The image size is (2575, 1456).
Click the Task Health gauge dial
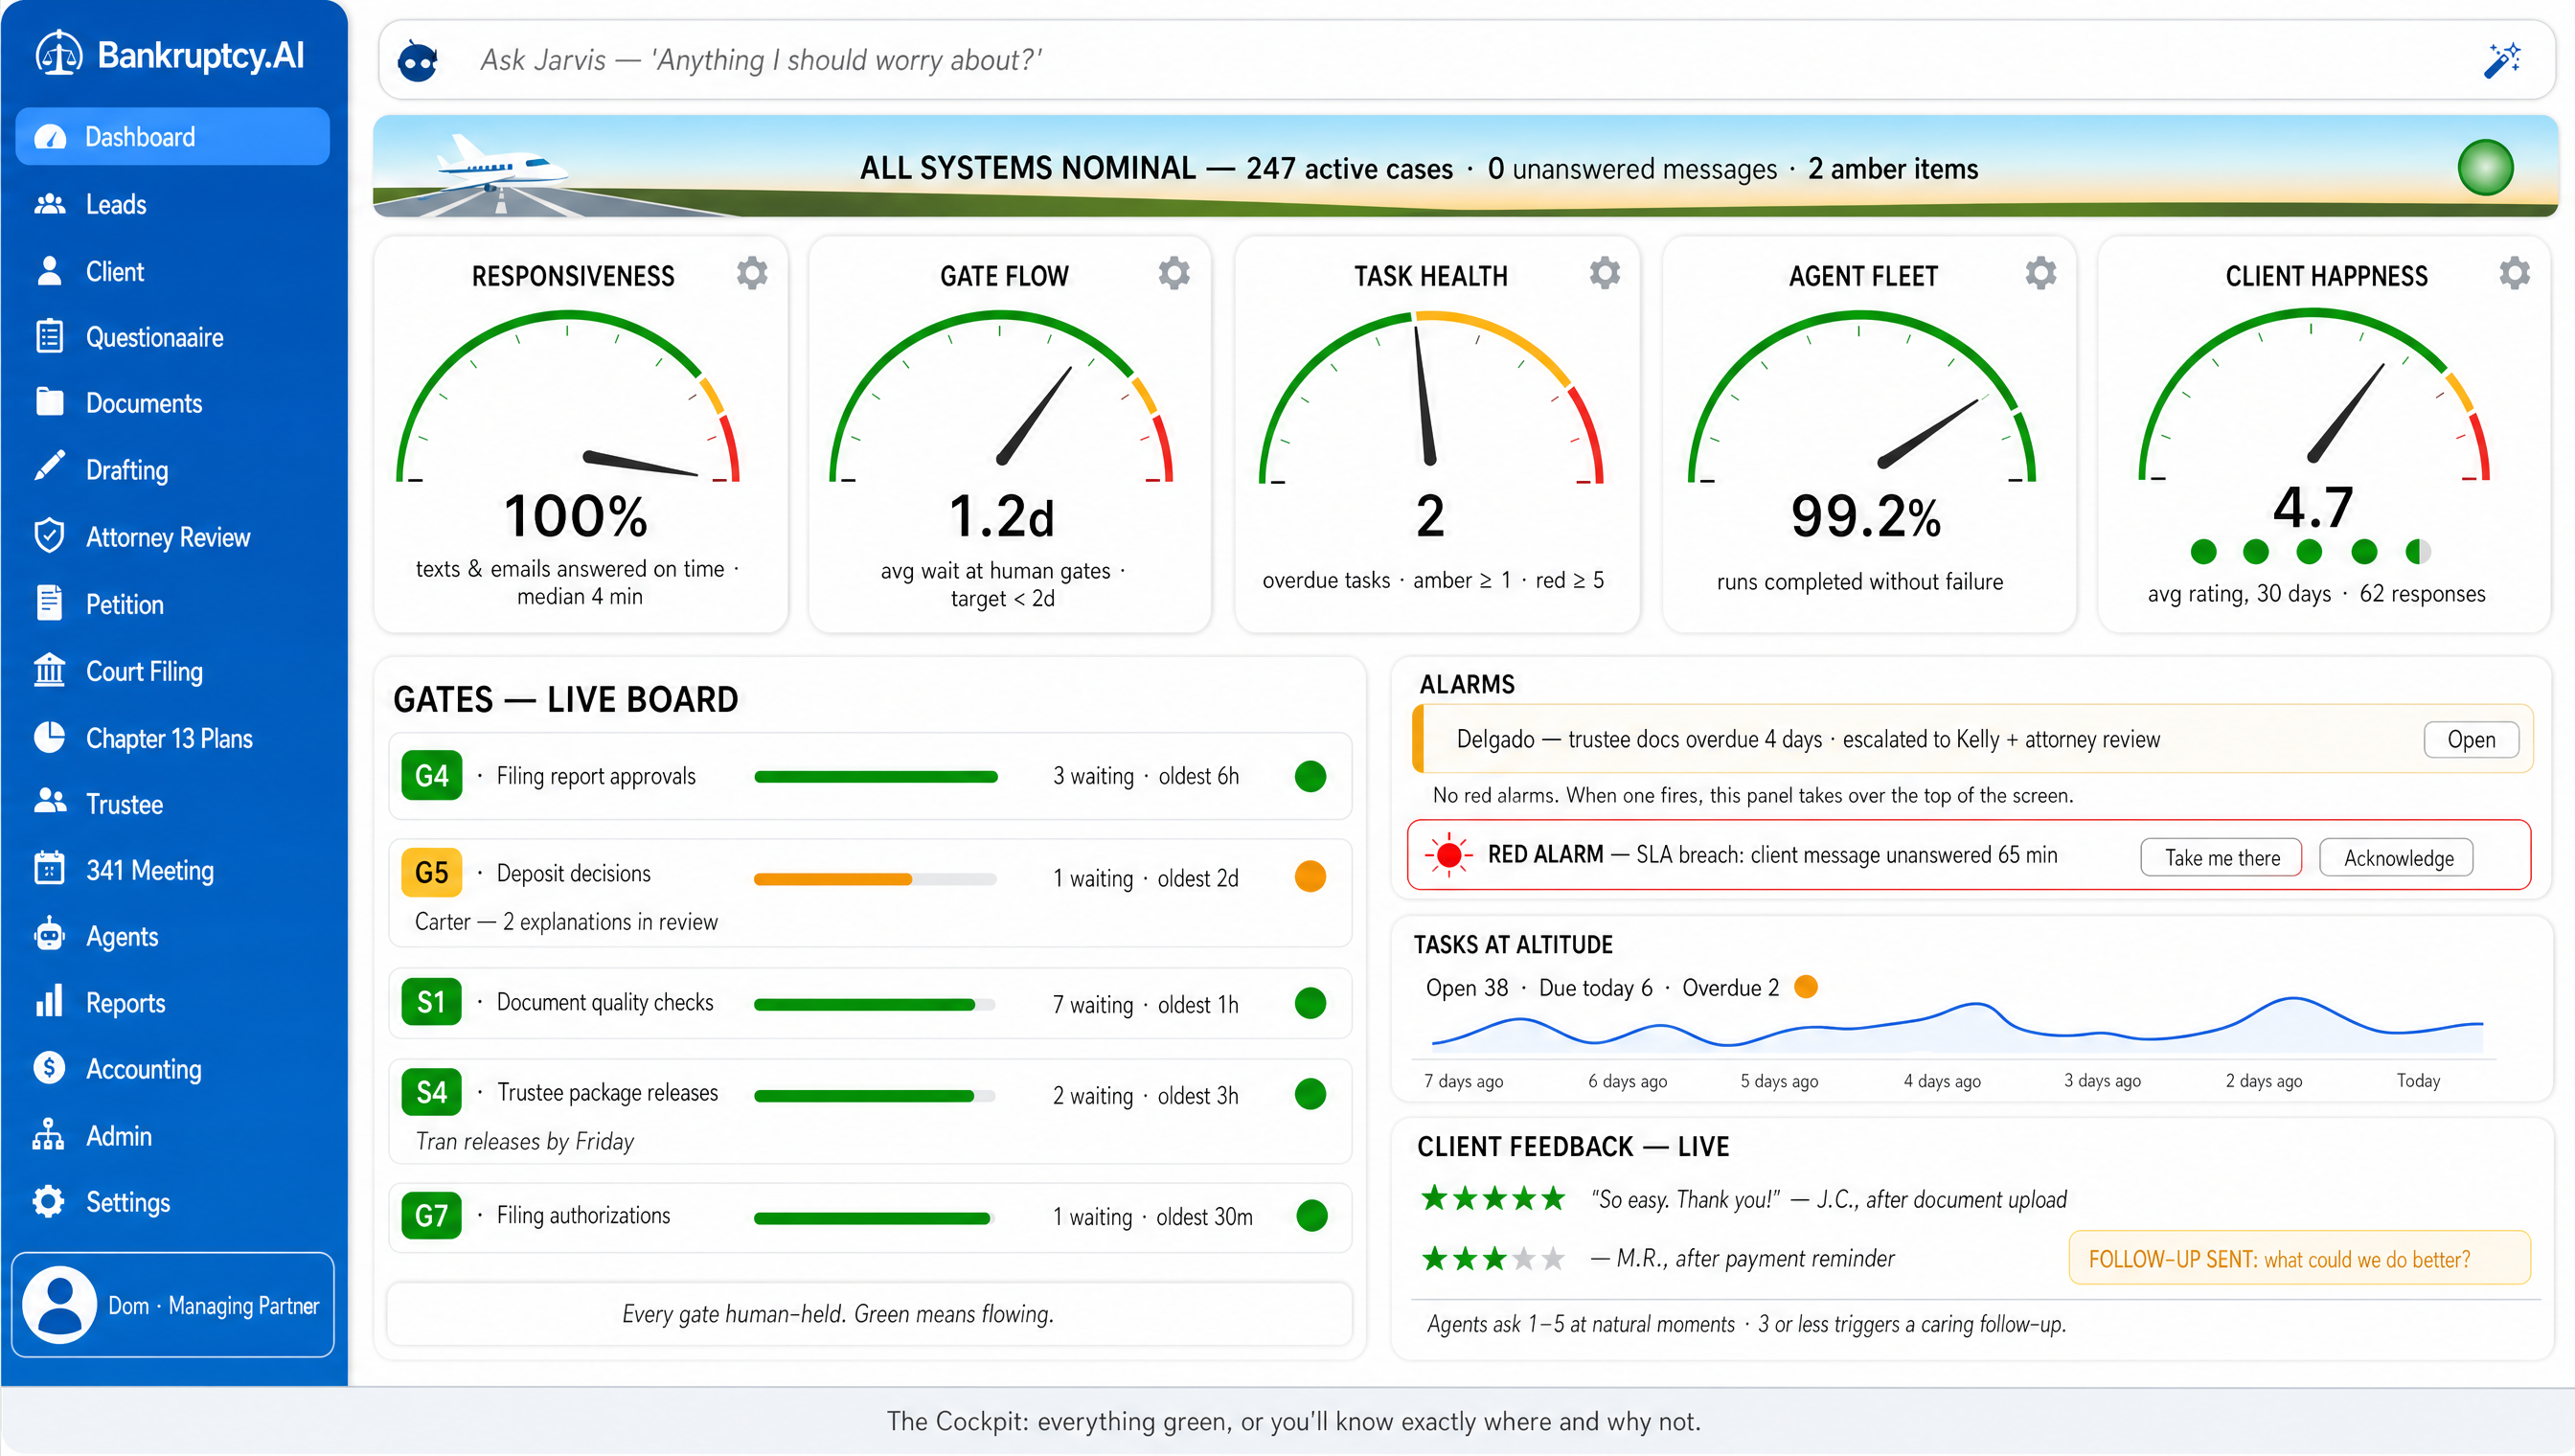point(1430,398)
